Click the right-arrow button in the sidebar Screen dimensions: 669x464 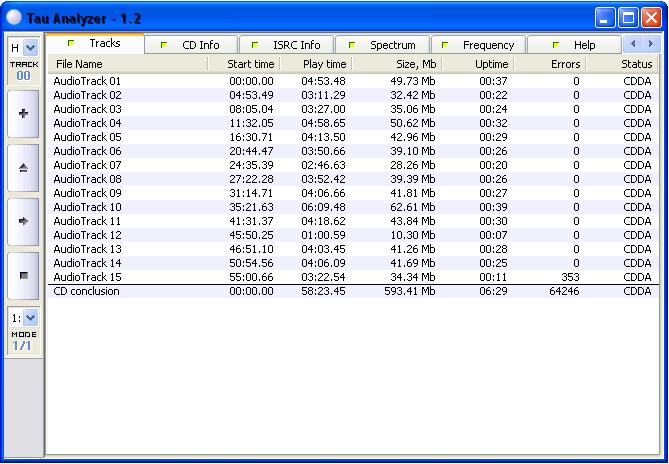point(23,221)
